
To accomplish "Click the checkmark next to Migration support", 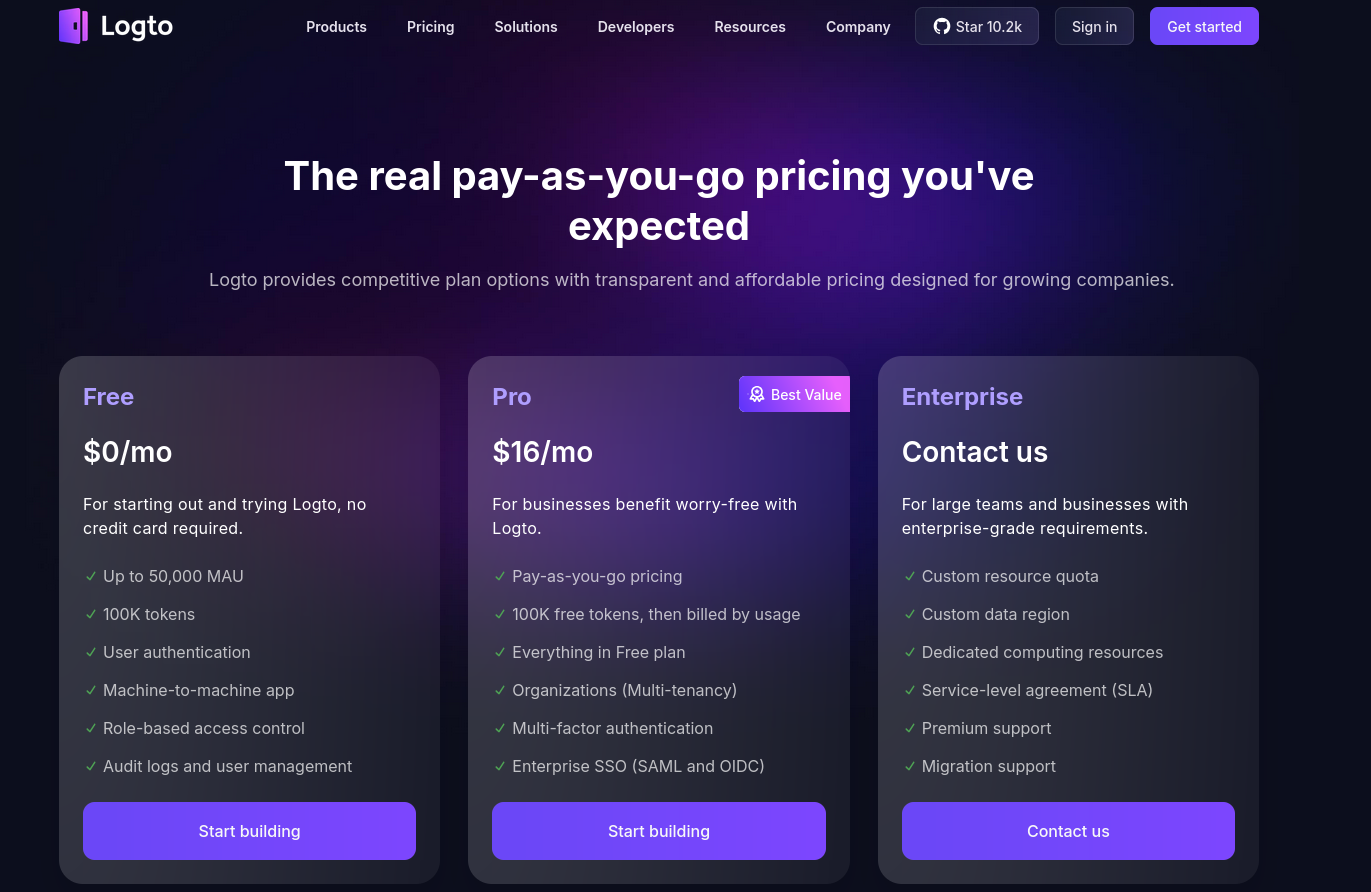I will tap(910, 767).
